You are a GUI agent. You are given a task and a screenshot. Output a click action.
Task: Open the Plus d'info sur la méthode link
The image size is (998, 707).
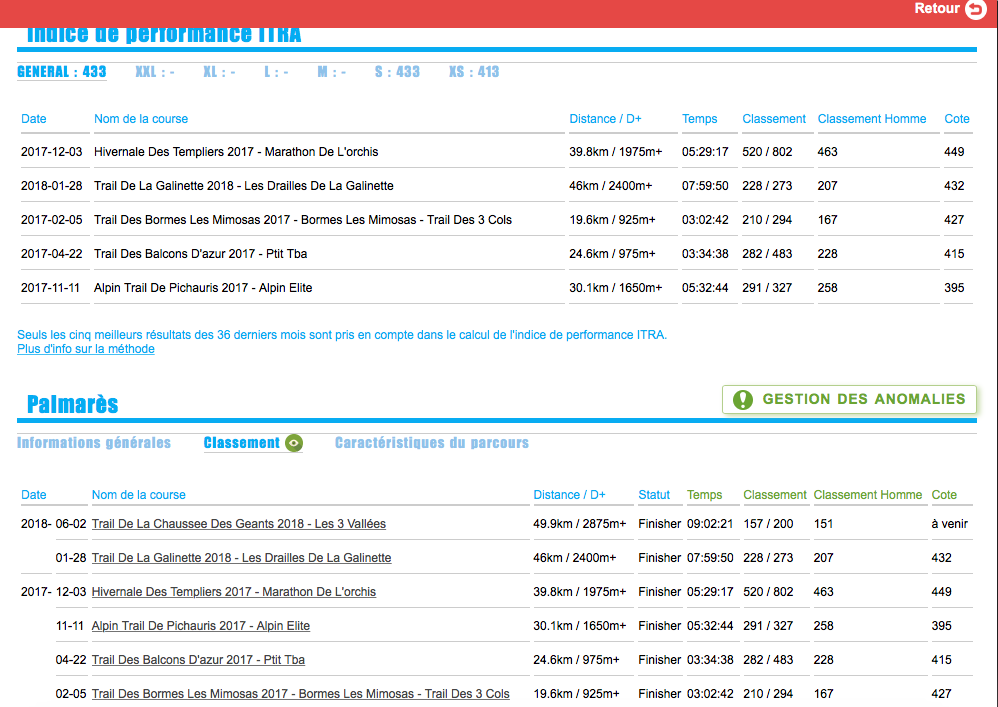coord(86,349)
